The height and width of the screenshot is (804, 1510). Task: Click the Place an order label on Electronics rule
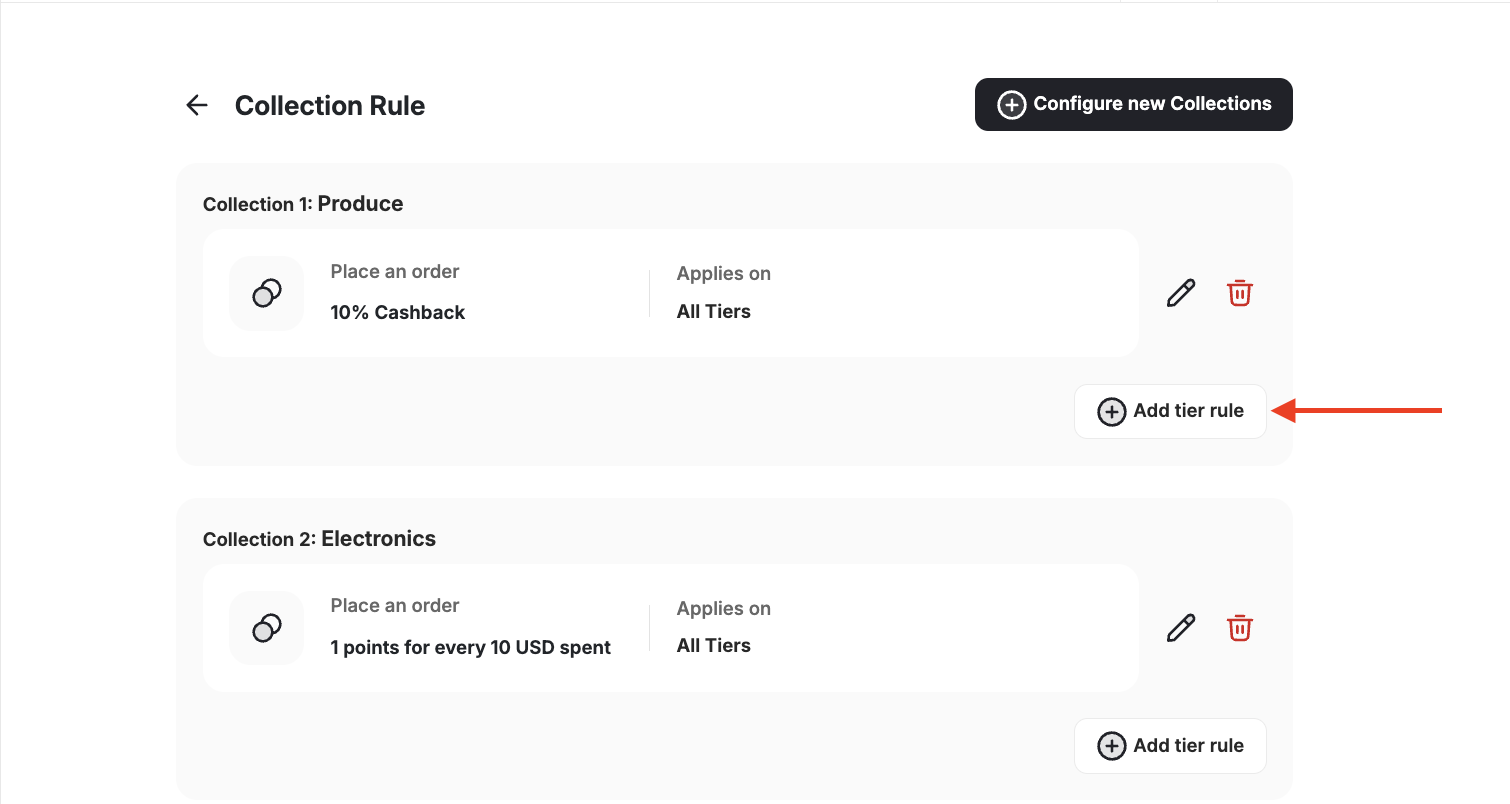[394, 605]
